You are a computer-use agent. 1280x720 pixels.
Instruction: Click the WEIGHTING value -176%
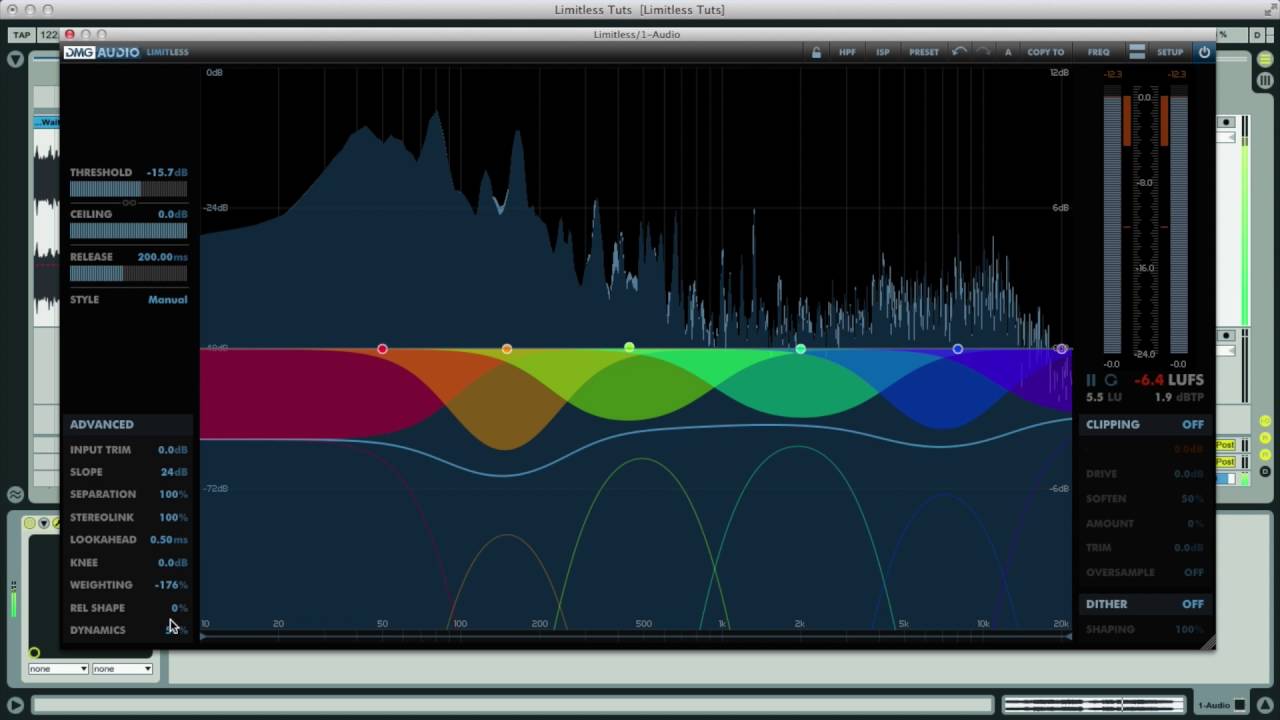pos(171,585)
